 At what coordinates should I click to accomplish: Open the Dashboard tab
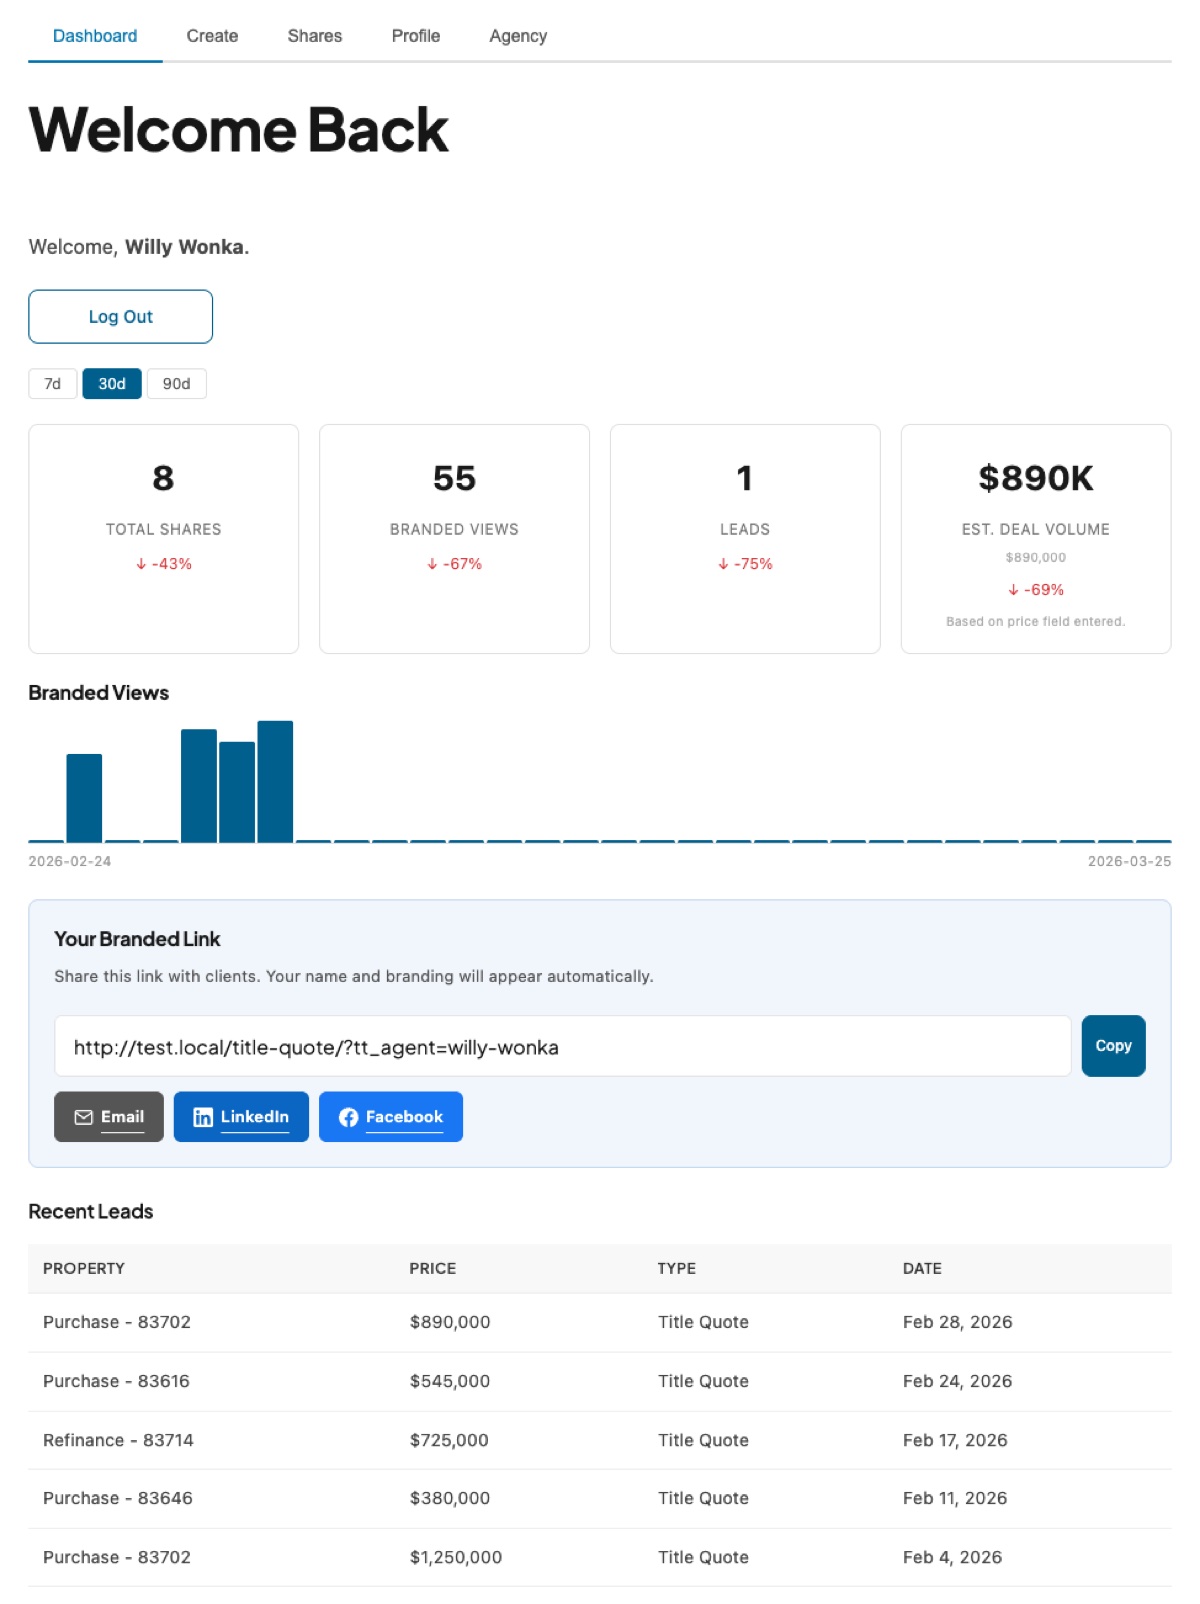[x=95, y=36]
